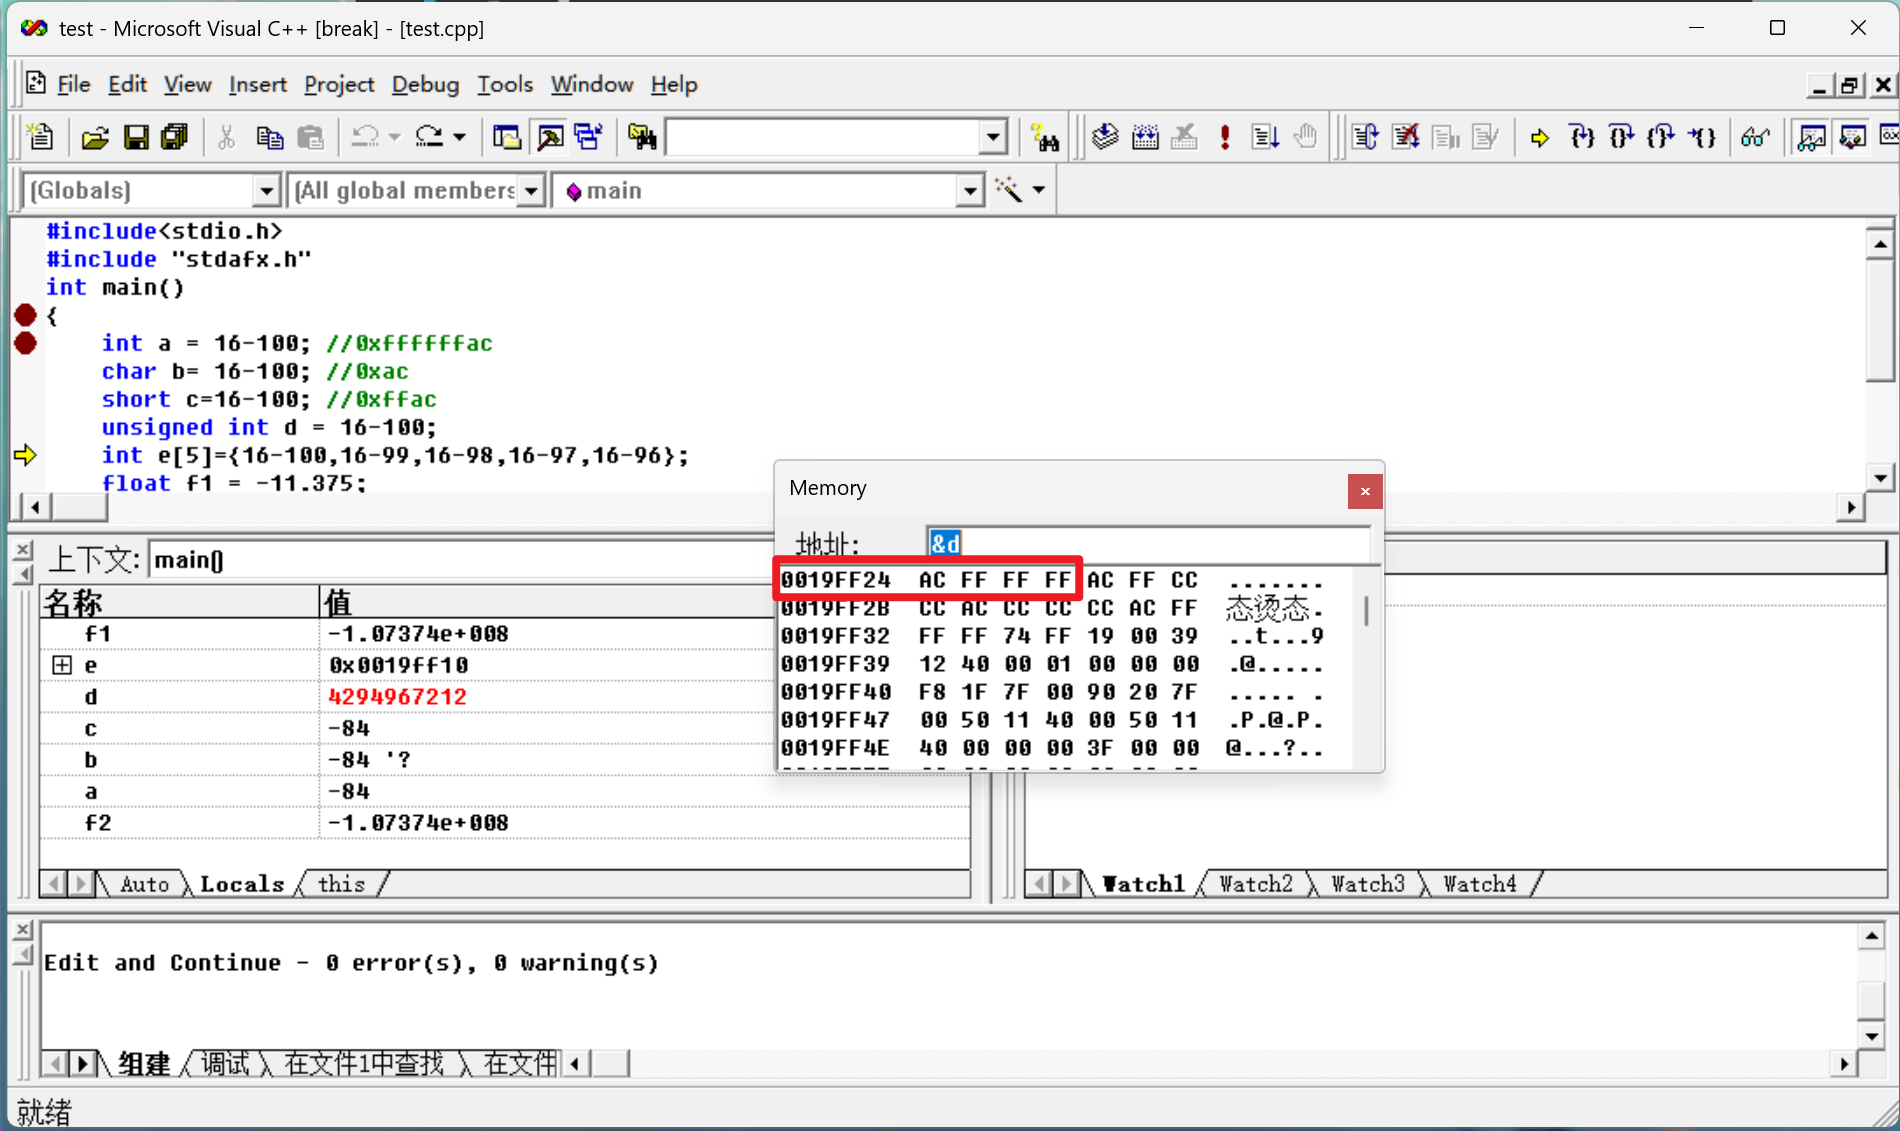
Task: Click the Step Out icon
Action: tap(1661, 137)
